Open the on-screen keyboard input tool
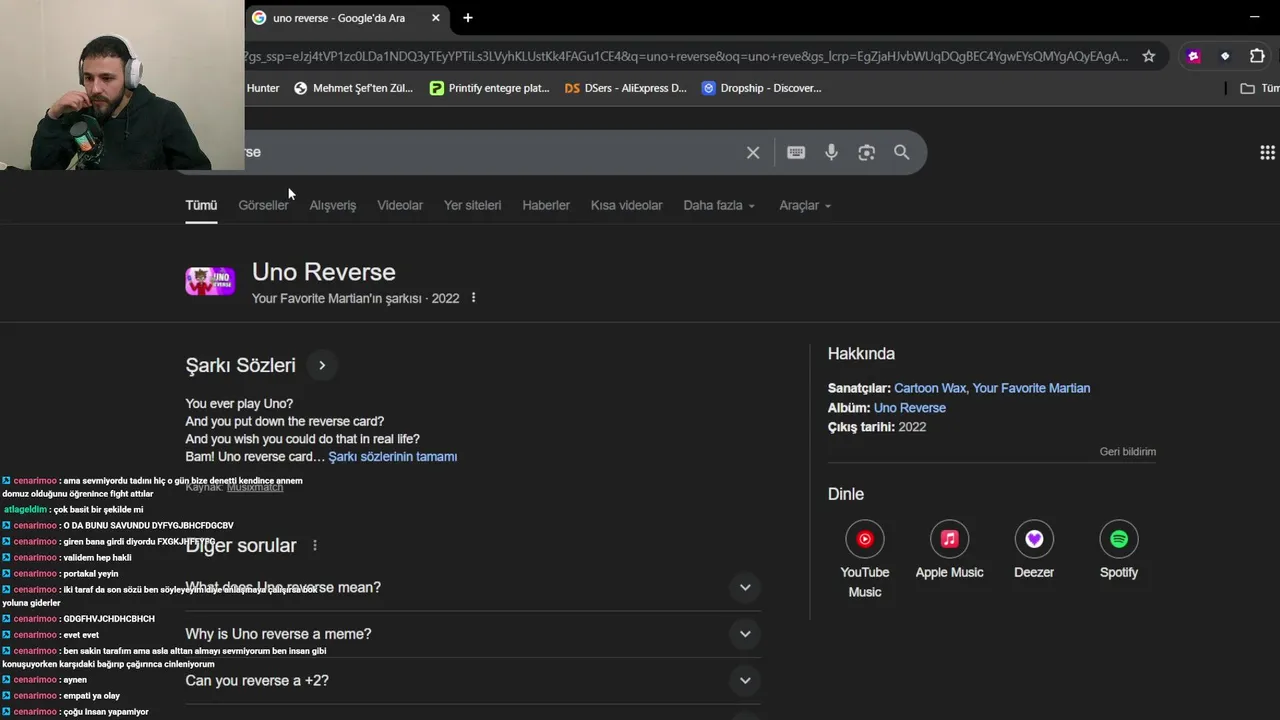 [x=796, y=152]
